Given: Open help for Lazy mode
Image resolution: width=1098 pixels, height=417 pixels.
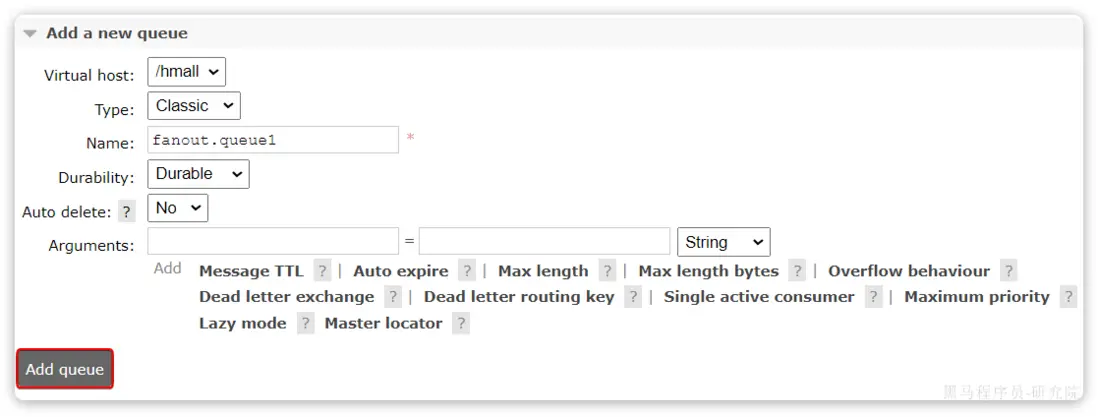Looking at the screenshot, I should pyautogui.click(x=305, y=323).
